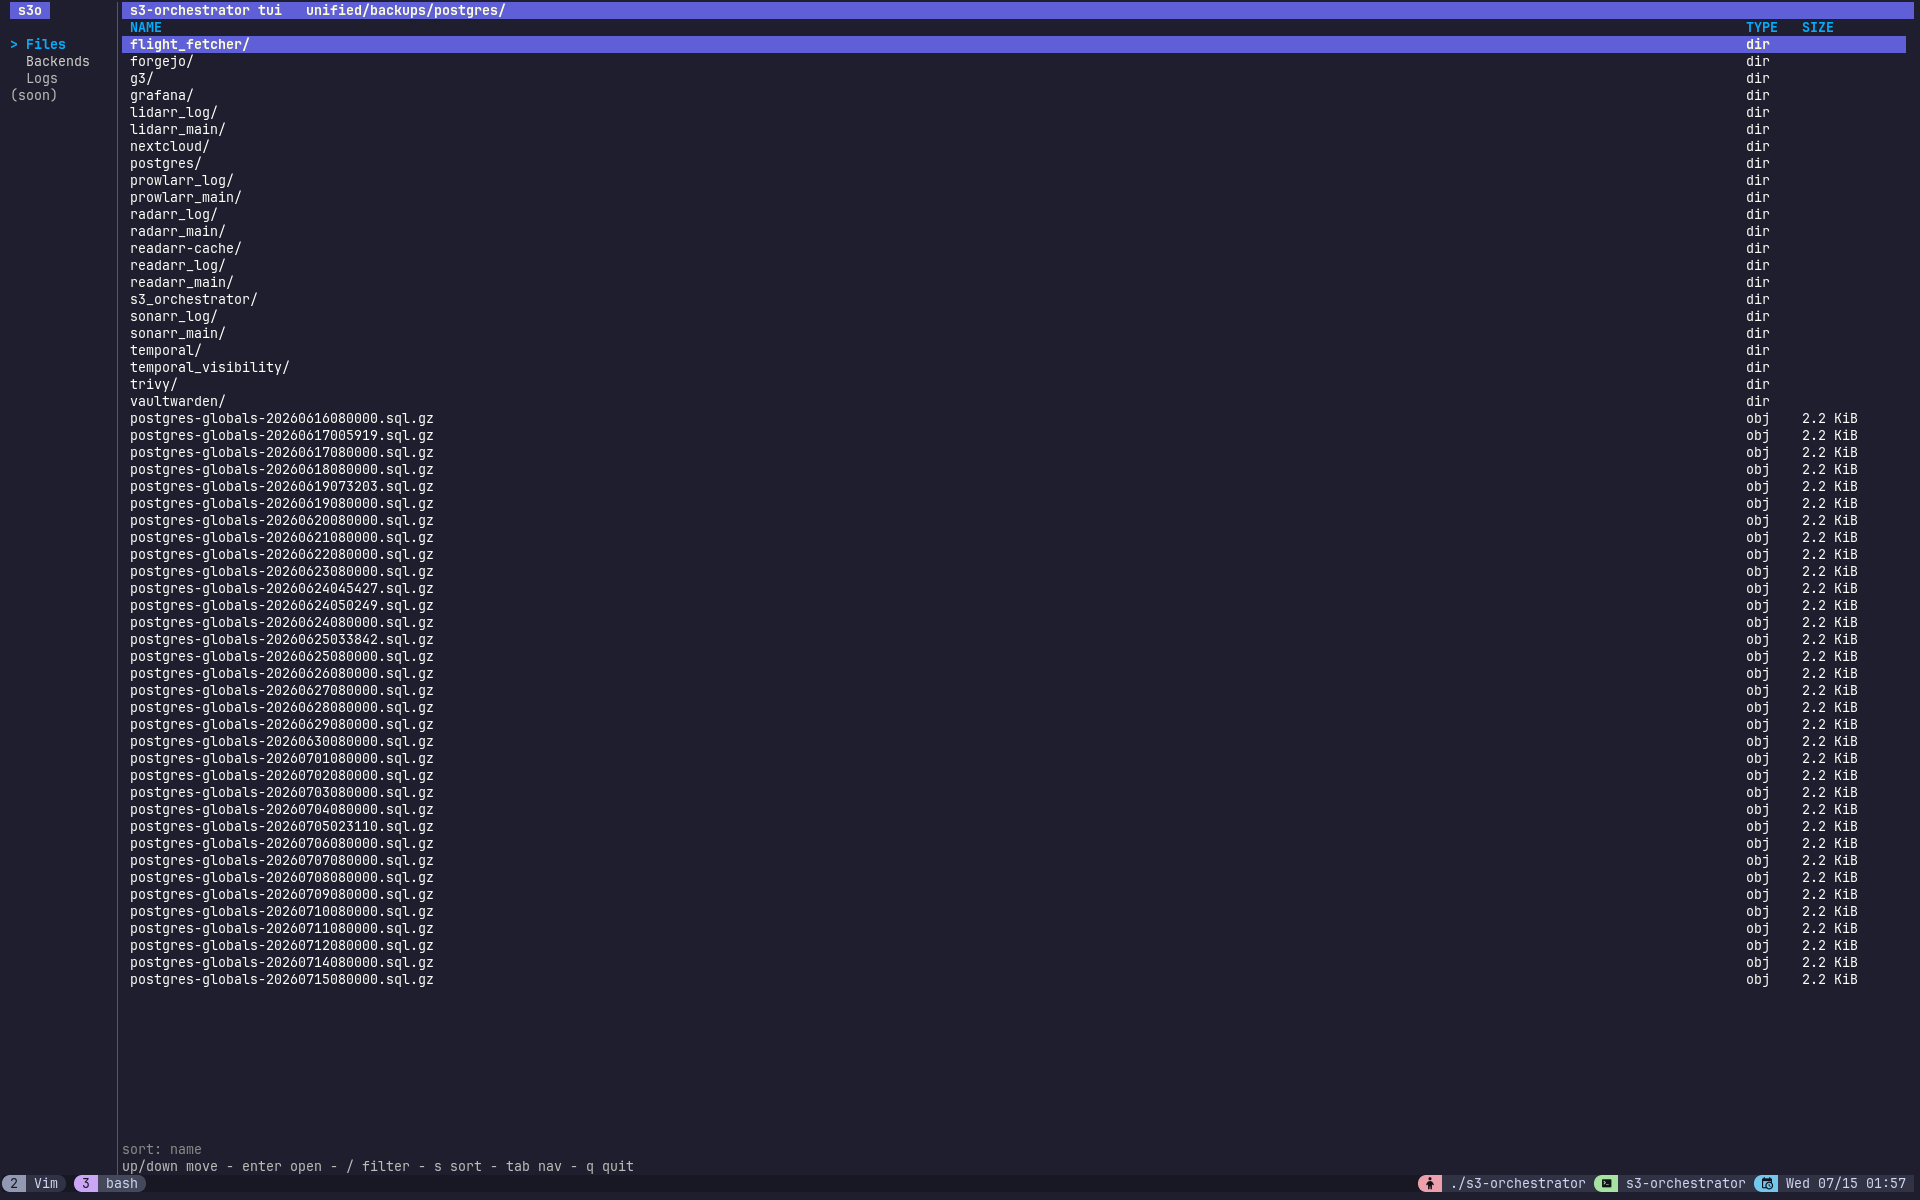Viewport: 1920px width, 1200px height.
Task: Select postgres-globals-20260624050249.sql.gz
Action: tap(1013, 605)
